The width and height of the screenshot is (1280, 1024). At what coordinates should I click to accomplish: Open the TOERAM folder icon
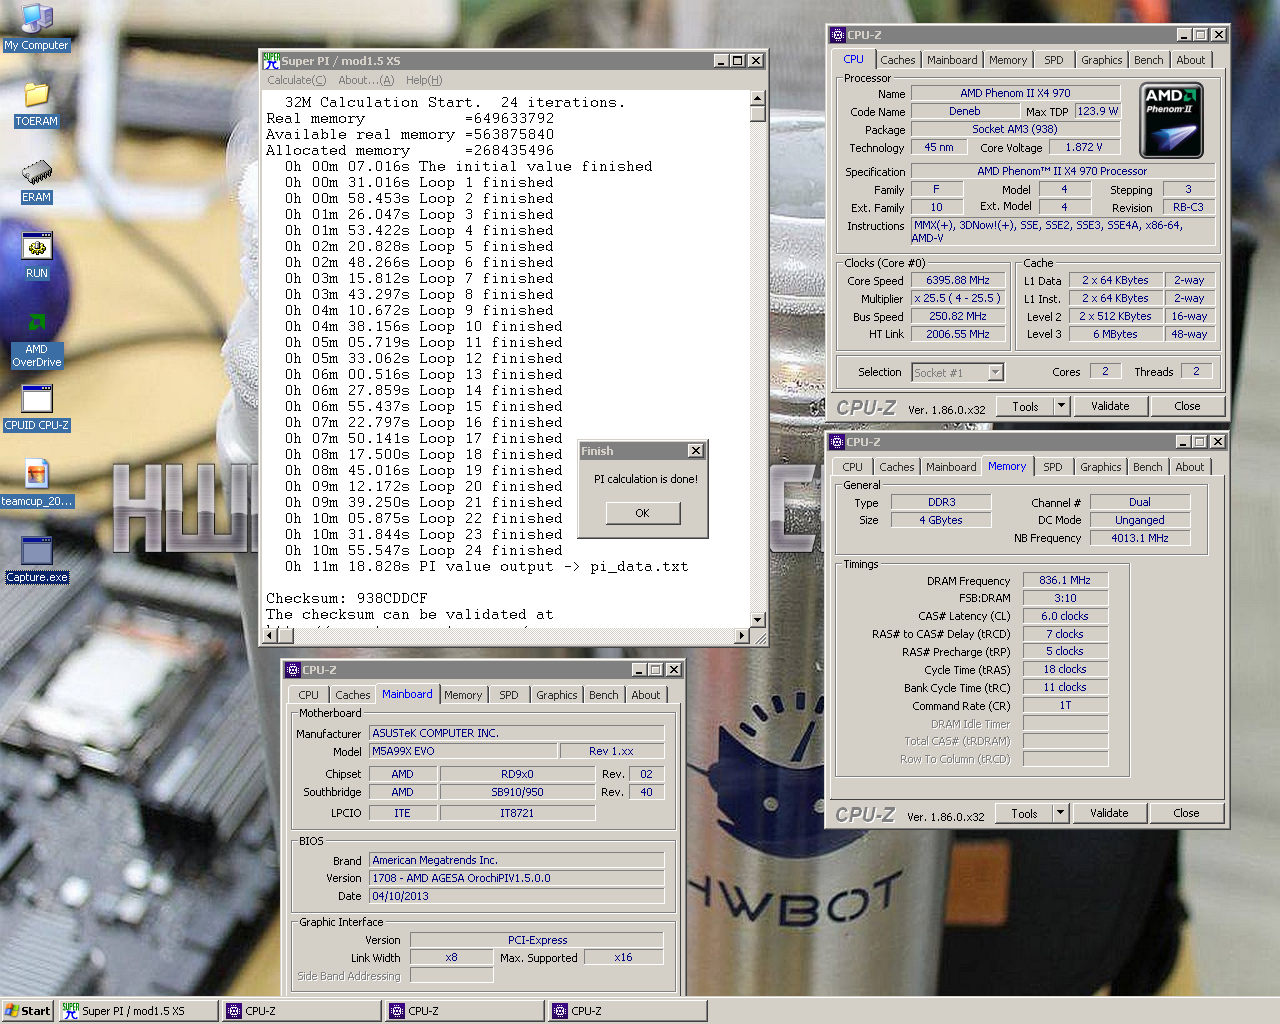tap(36, 104)
